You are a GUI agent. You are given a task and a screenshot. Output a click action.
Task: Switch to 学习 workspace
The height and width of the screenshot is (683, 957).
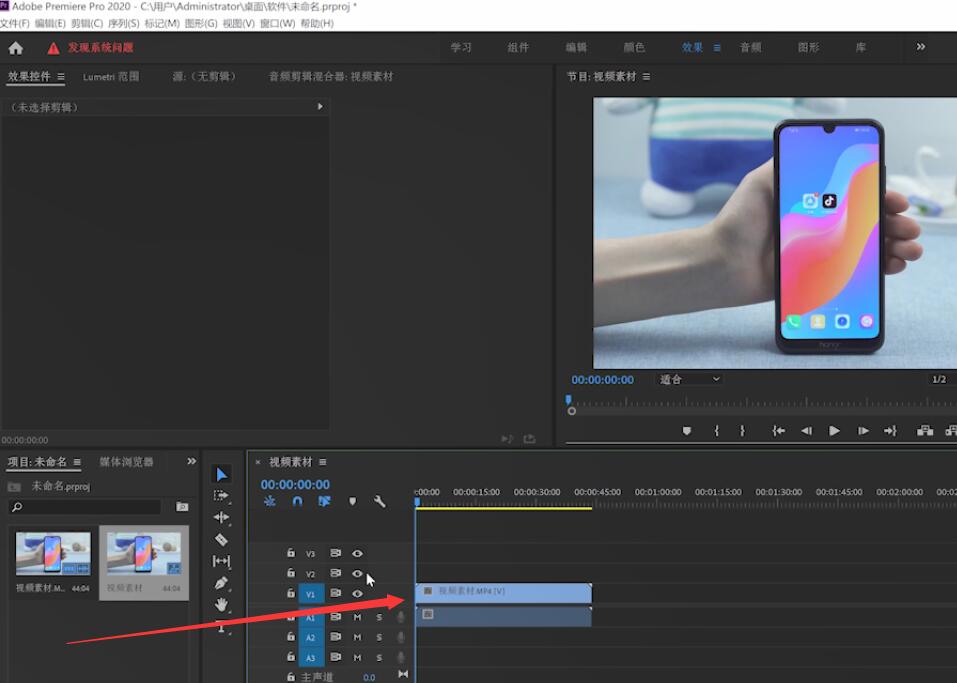pos(461,47)
